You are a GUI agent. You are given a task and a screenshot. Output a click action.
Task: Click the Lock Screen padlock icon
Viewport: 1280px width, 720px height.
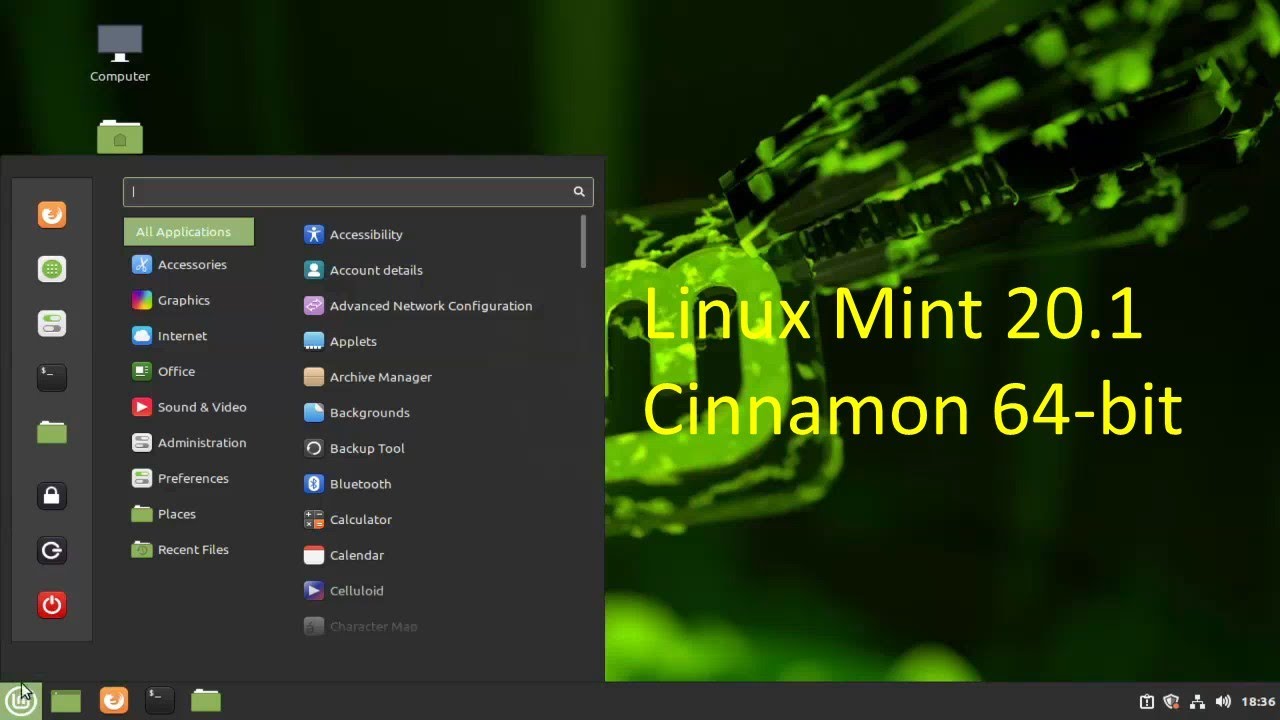[x=52, y=496]
